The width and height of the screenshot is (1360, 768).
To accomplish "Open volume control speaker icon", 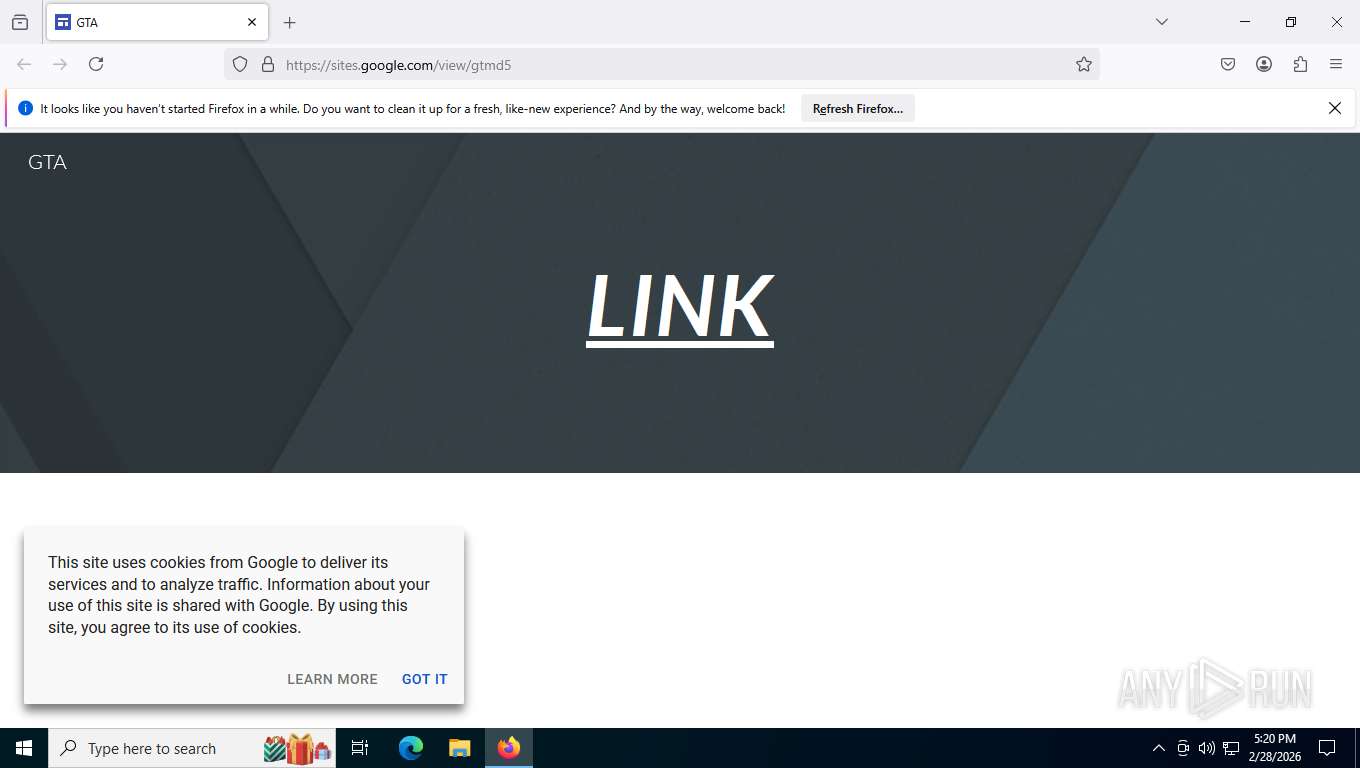I will (1206, 748).
